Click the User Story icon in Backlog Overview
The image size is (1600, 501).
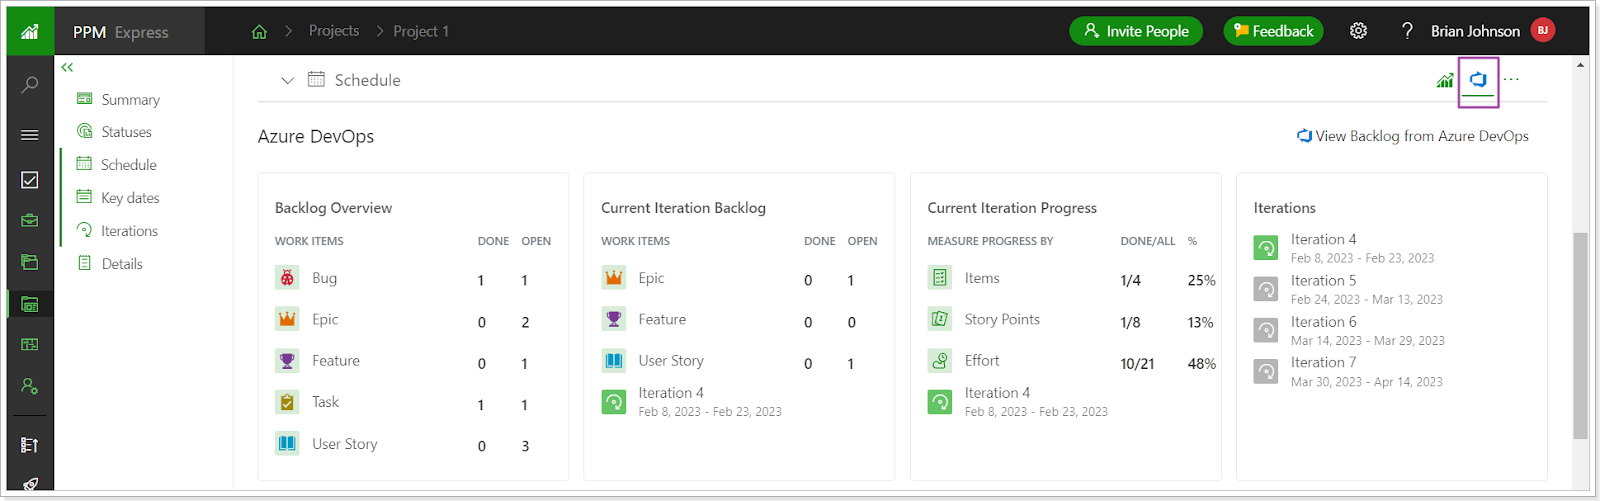click(287, 443)
